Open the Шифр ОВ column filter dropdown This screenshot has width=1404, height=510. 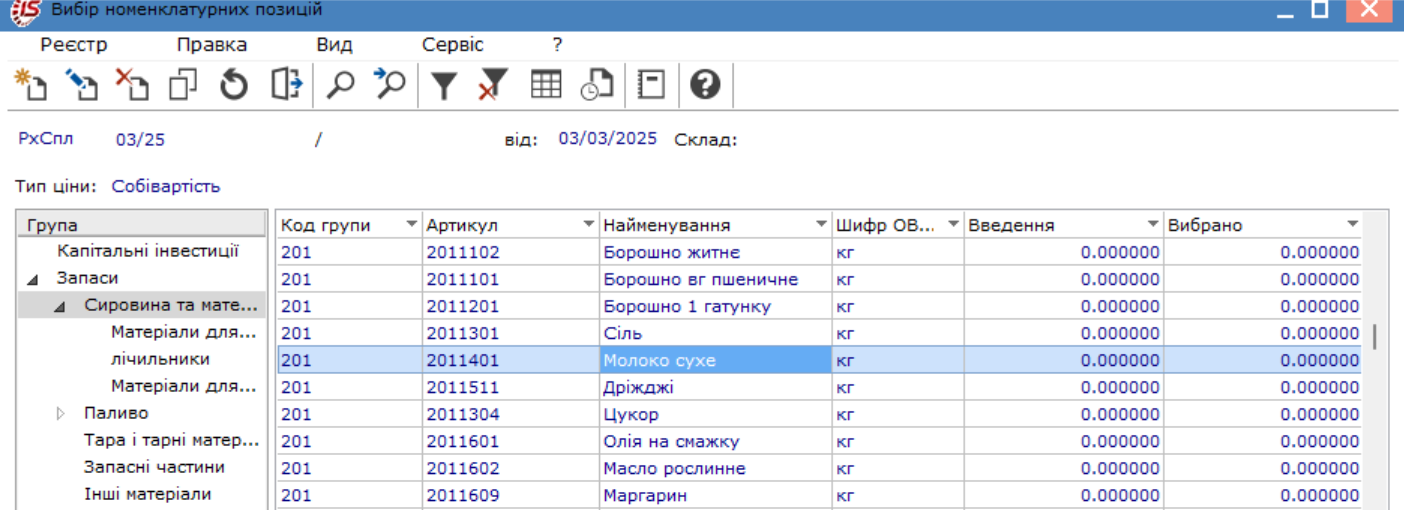point(953,225)
